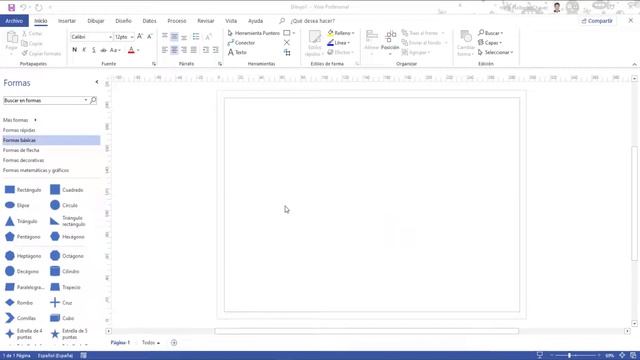Collapse the ribbon with the chevron
The height and width of the screenshot is (360, 640).
click(x=634, y=64)
